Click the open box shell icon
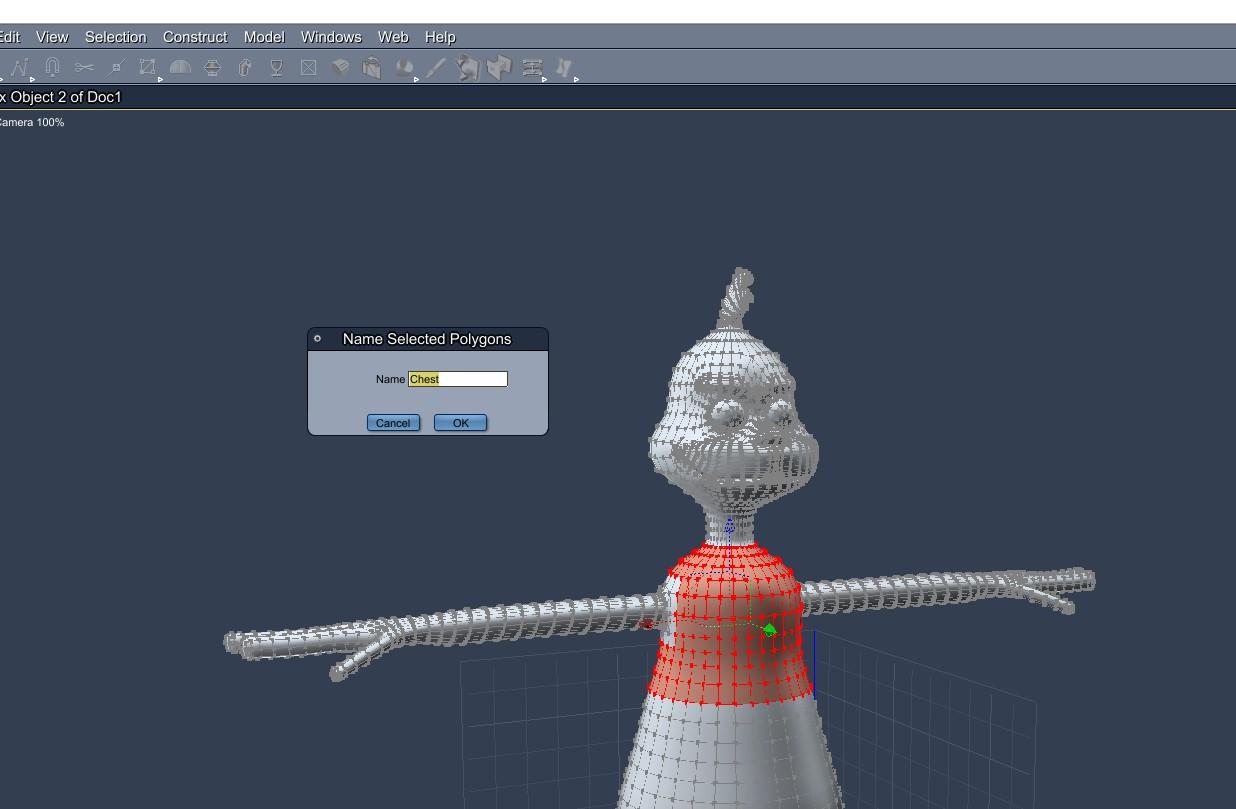This screenshot has width=1236, height=809. pyautogui.click(x=372, y=67)
